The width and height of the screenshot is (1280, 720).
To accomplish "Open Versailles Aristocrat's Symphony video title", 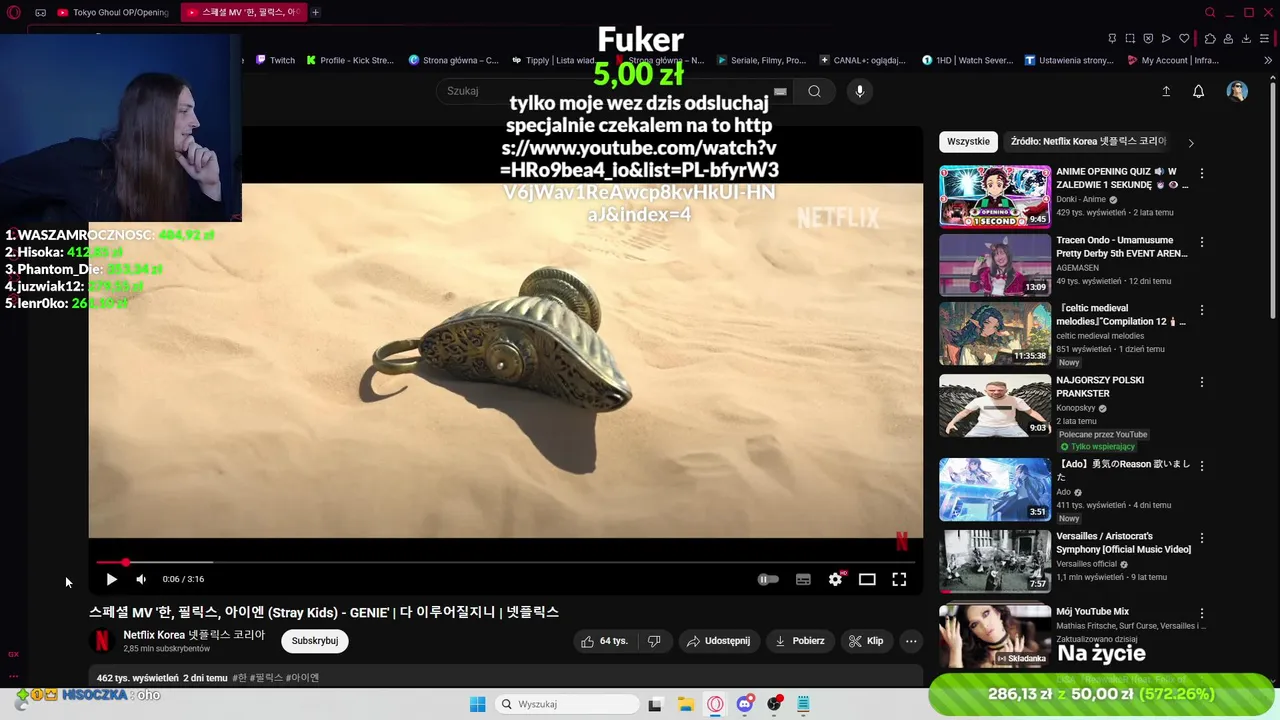I will click(x=1123, y=543).
